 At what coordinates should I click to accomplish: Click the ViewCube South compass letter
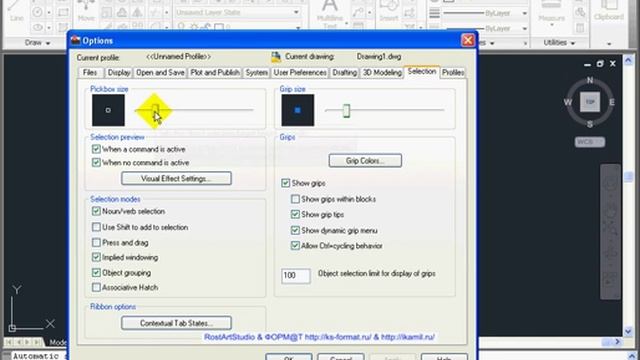click(x=590, y=124)
